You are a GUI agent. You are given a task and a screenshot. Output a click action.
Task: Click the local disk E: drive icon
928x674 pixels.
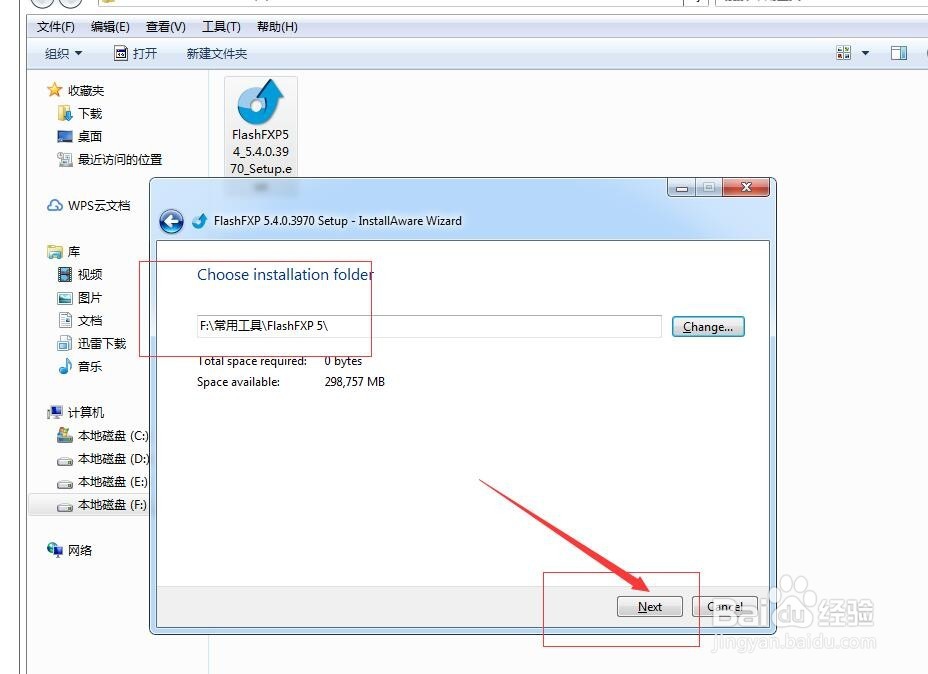point(65,483)
